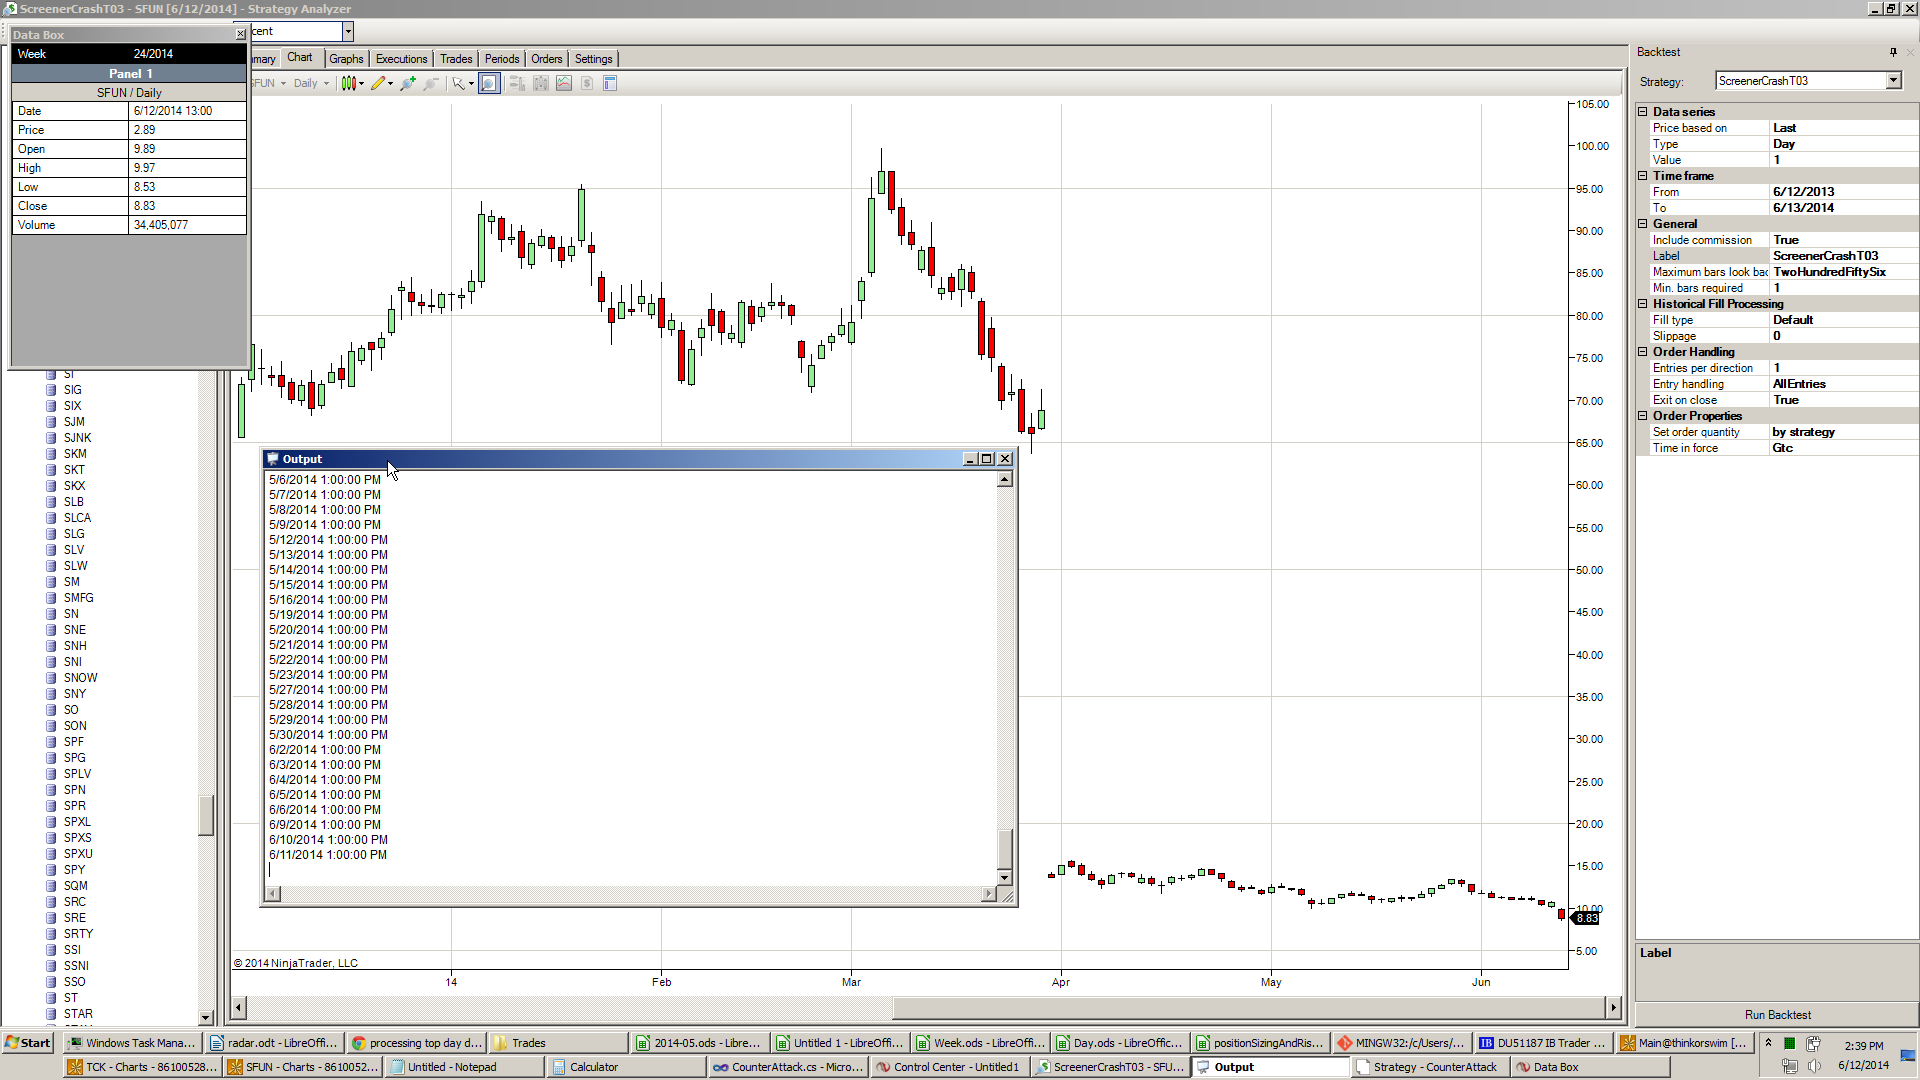
Task: Select SPY in the instrument list
Action: (75, 870)
